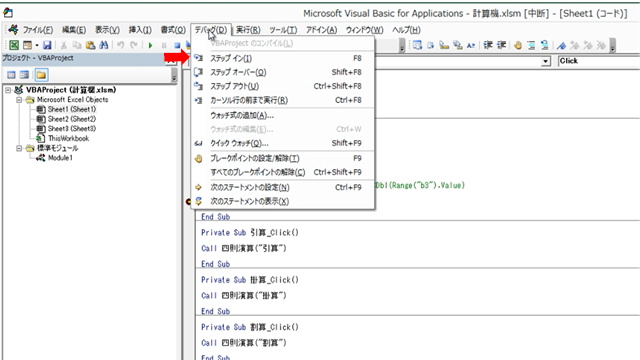Click the Parameter Info edit toolbar icon
Viewport: 640px width, 360px height.
pyautogui.click(x=458, y=45)
